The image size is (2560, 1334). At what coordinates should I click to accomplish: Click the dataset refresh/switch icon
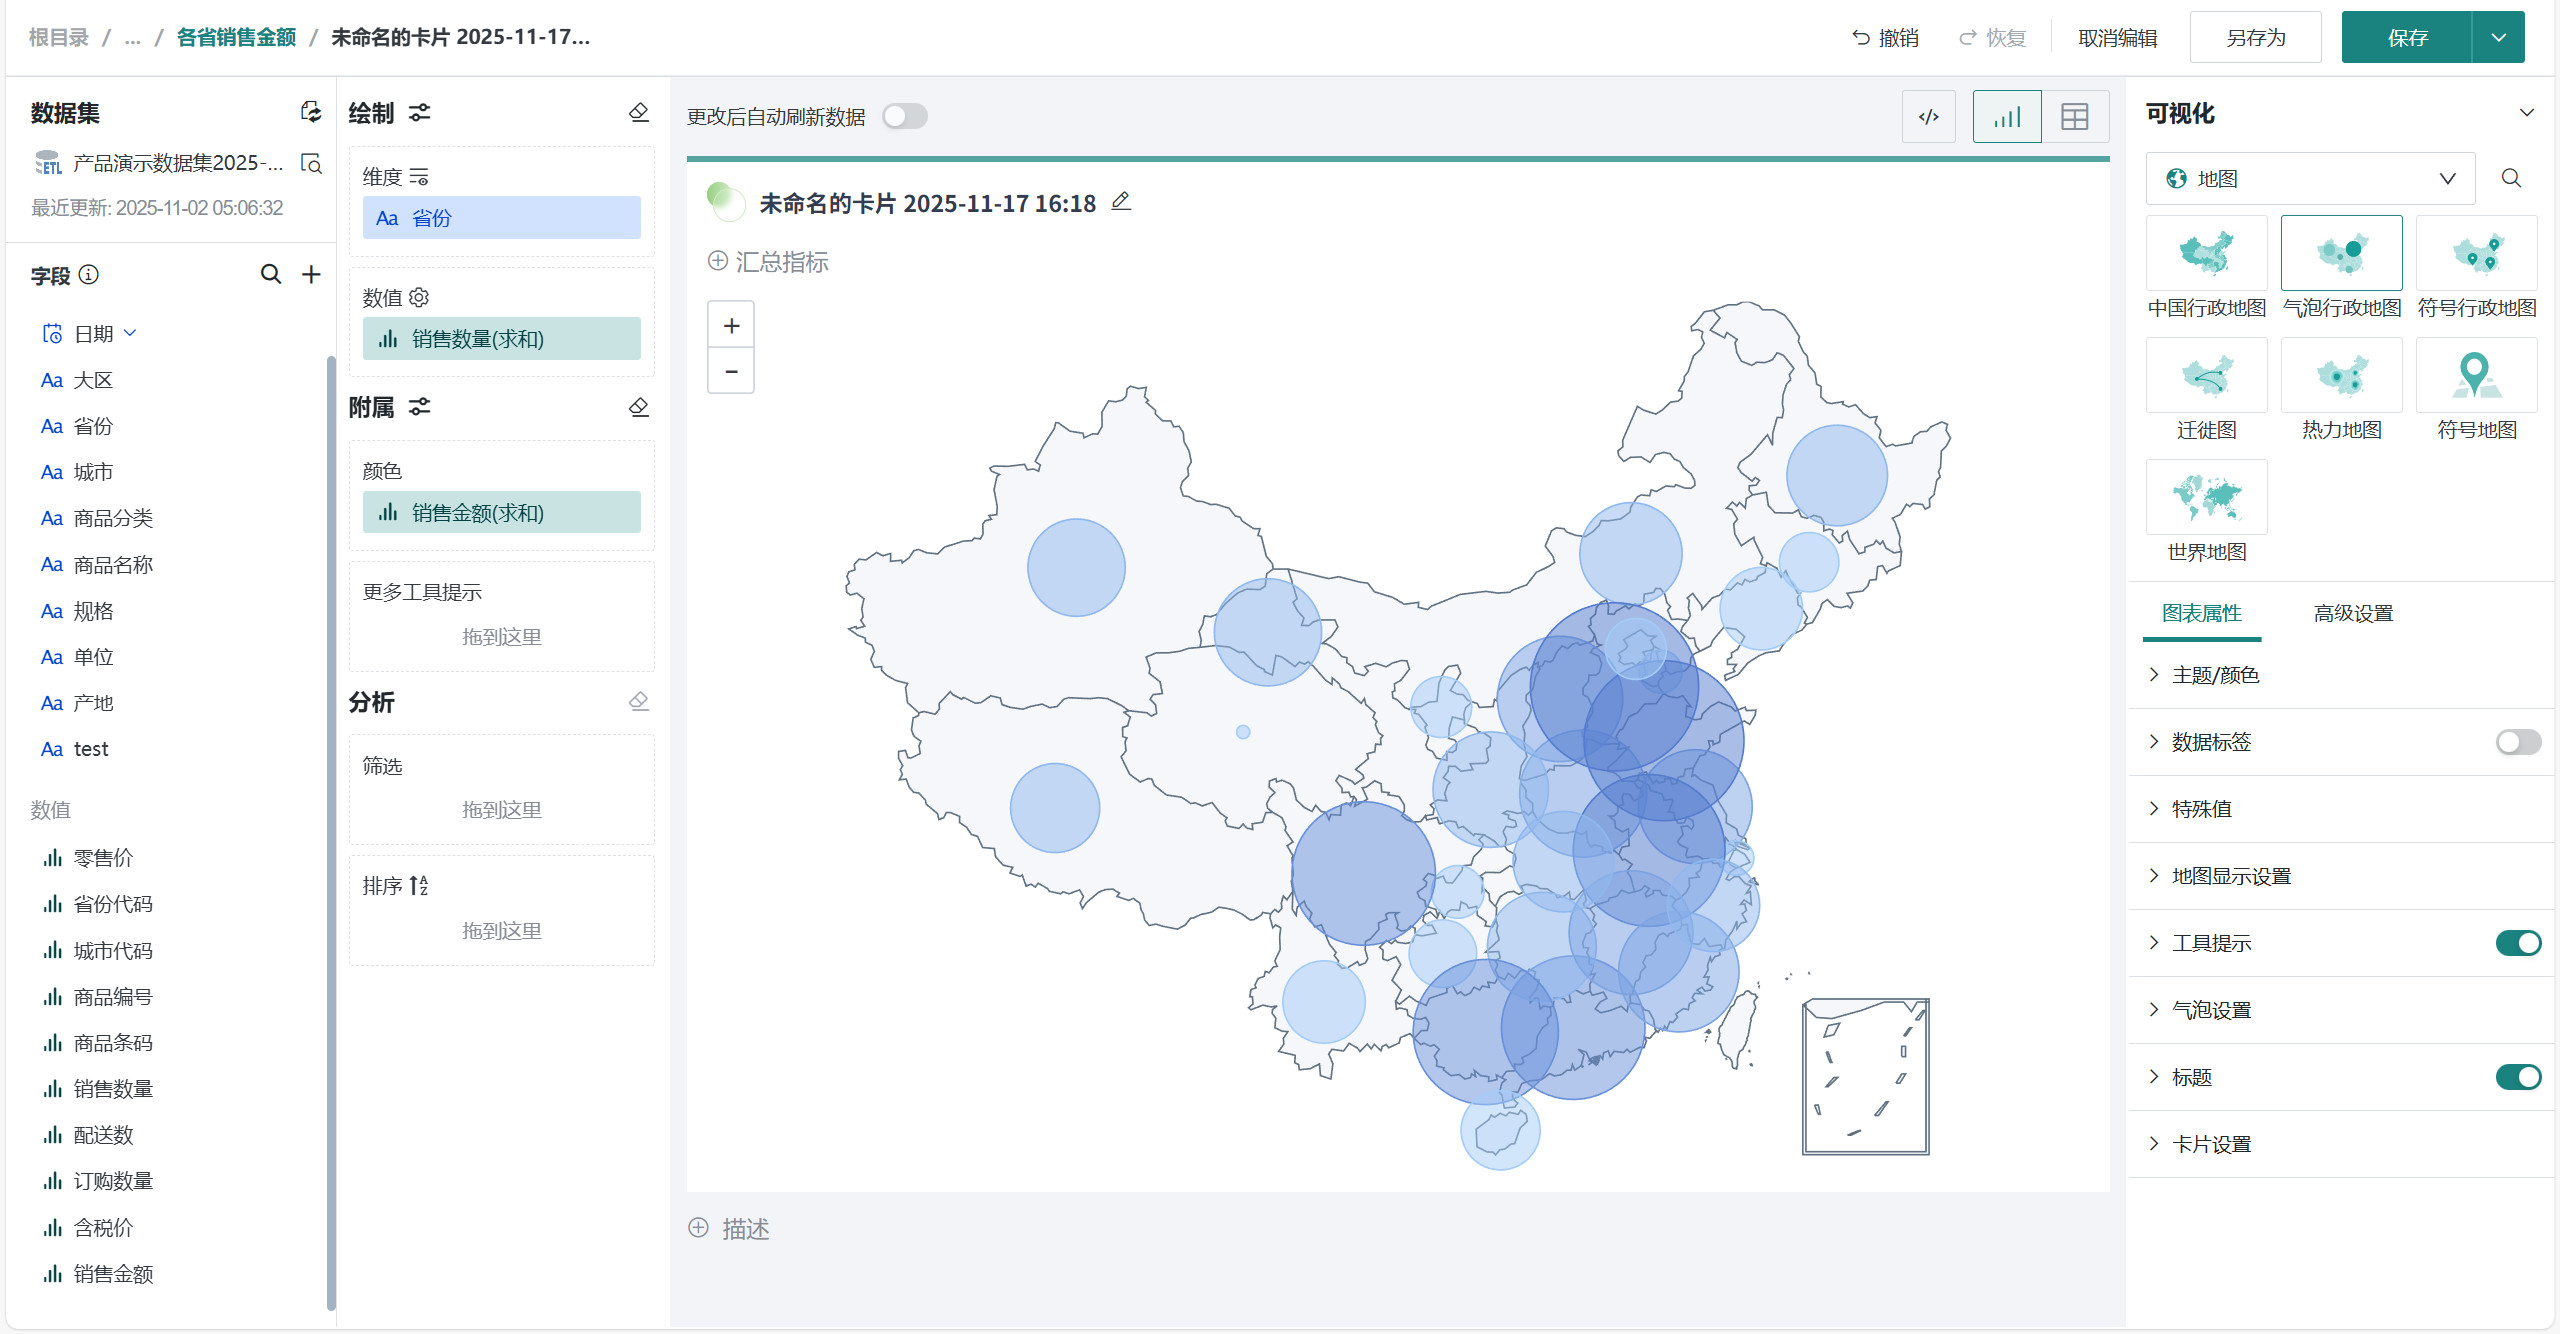[311, 112]
